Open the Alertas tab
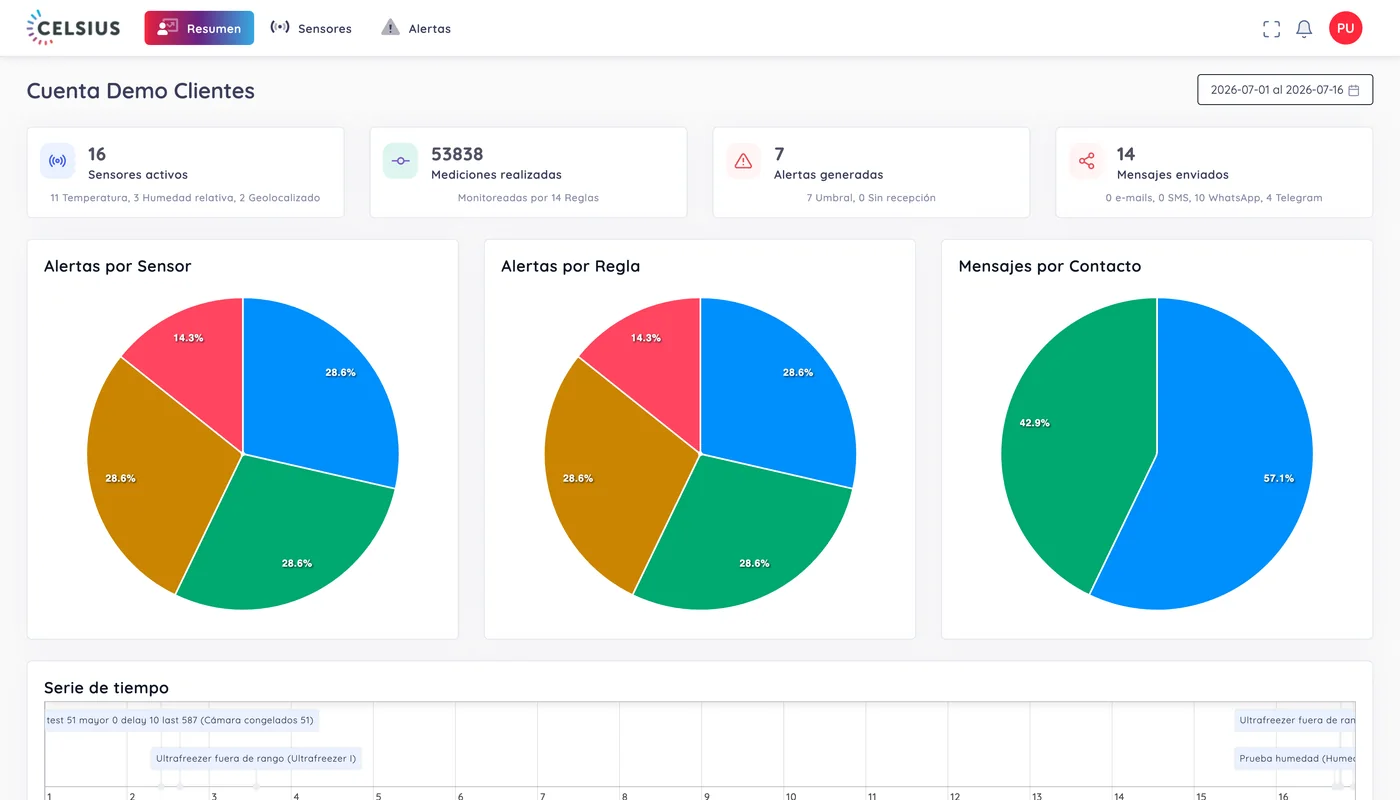 (x=416, y=28)
